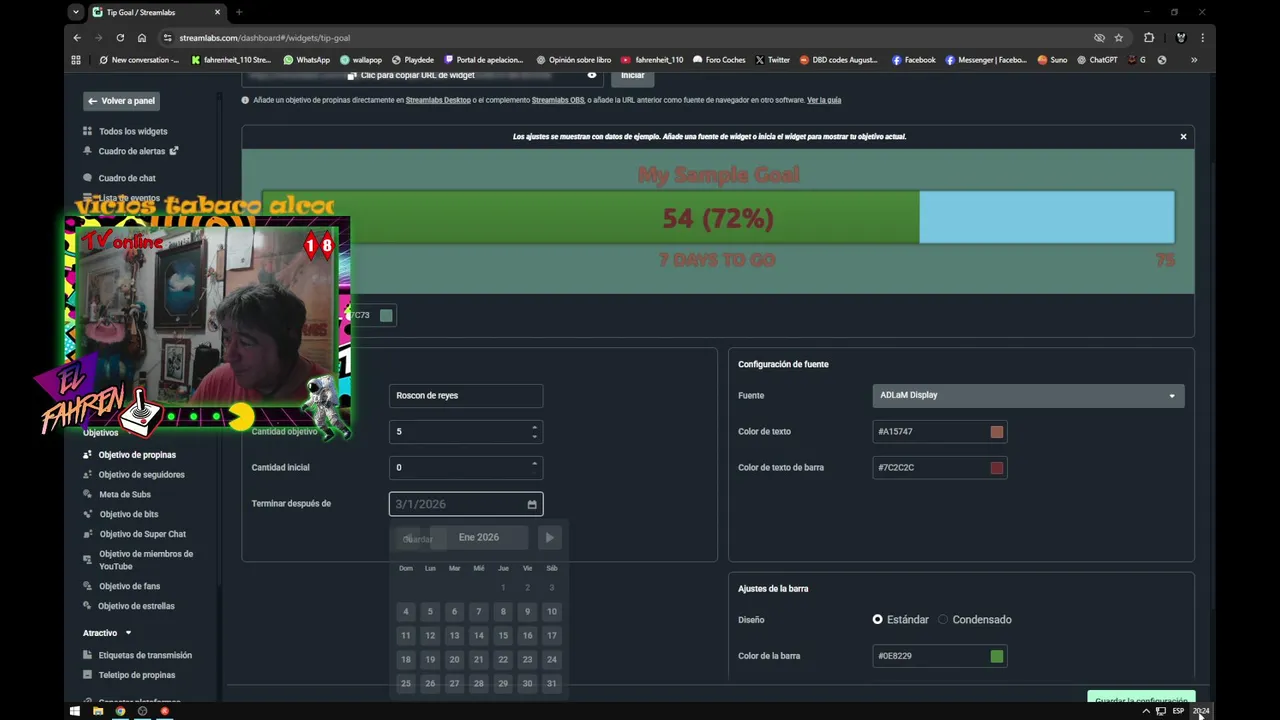Viewport: 1280px width, 720px height.
Task: Copy the widget URL field
Action: (423, 76)
